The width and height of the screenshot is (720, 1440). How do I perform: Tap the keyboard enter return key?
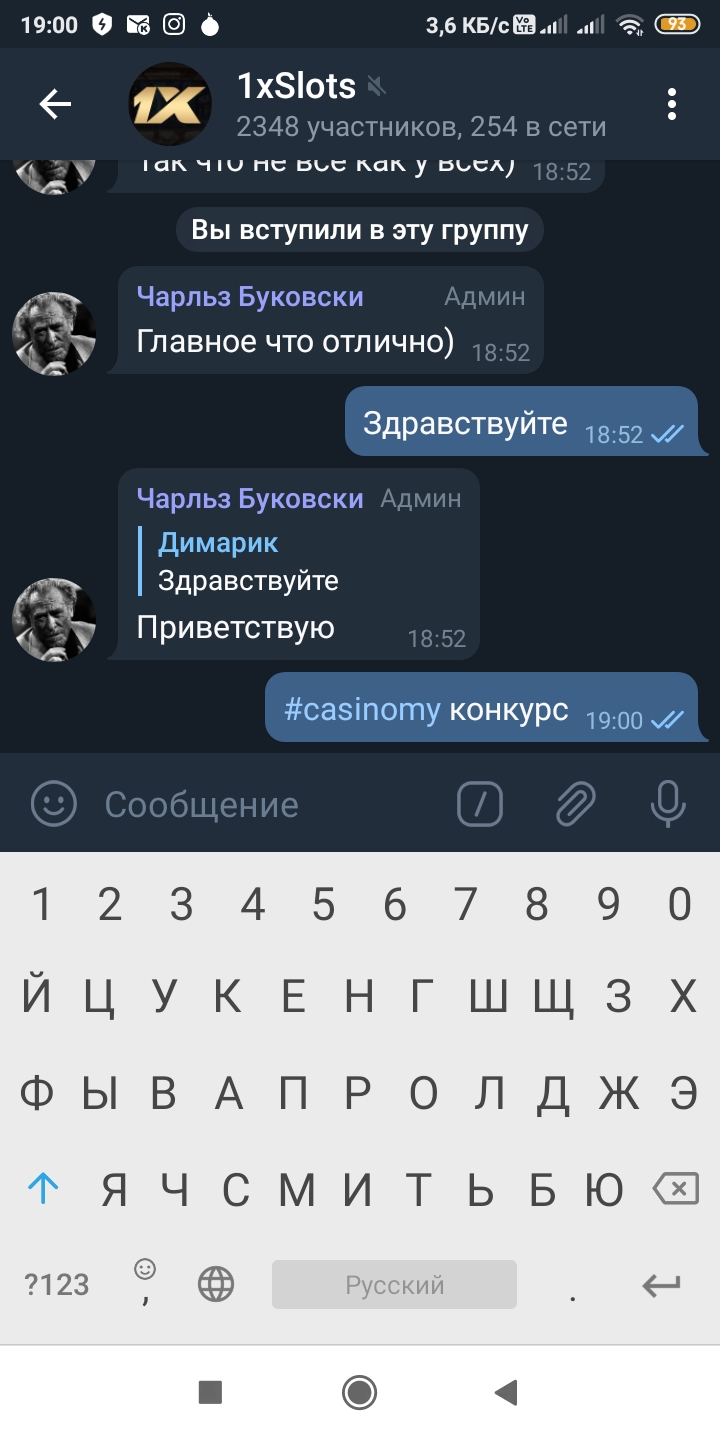point(661,1285)
